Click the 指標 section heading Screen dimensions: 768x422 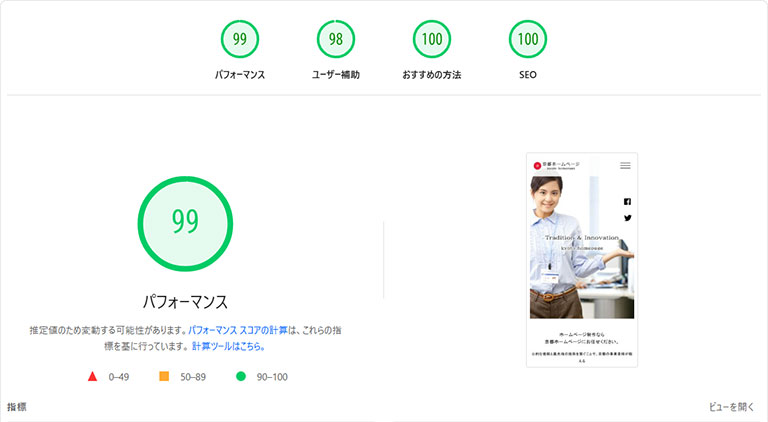(x=17, y=407)
